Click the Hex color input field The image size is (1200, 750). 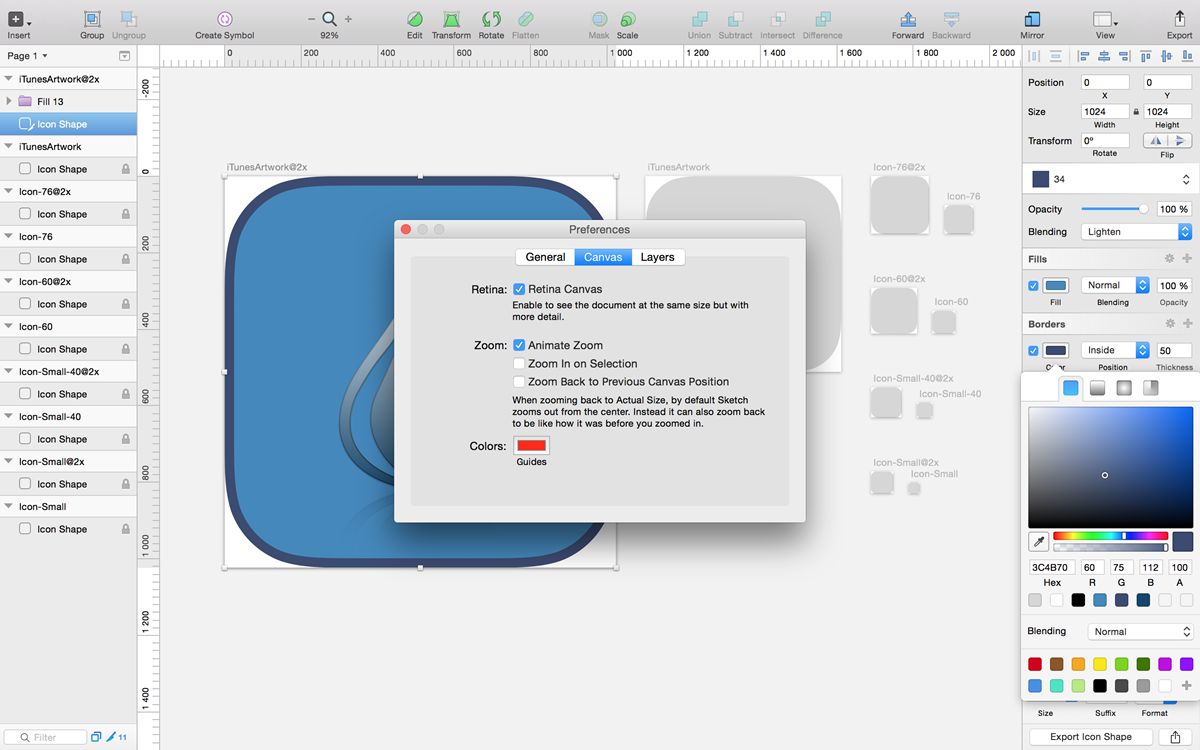click(x=1051, y=567)
